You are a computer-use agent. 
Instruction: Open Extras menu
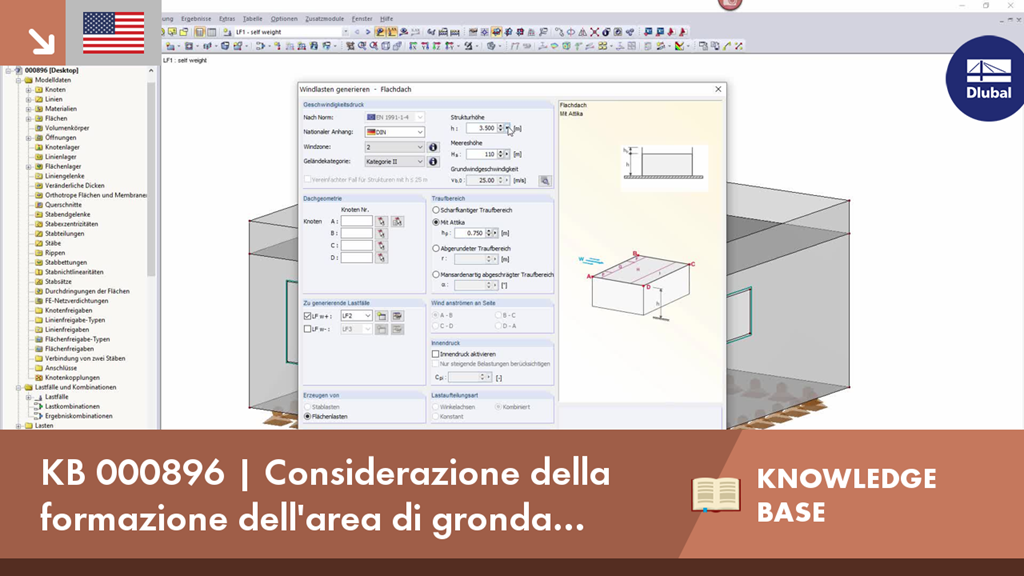click(x=227, y=19)
